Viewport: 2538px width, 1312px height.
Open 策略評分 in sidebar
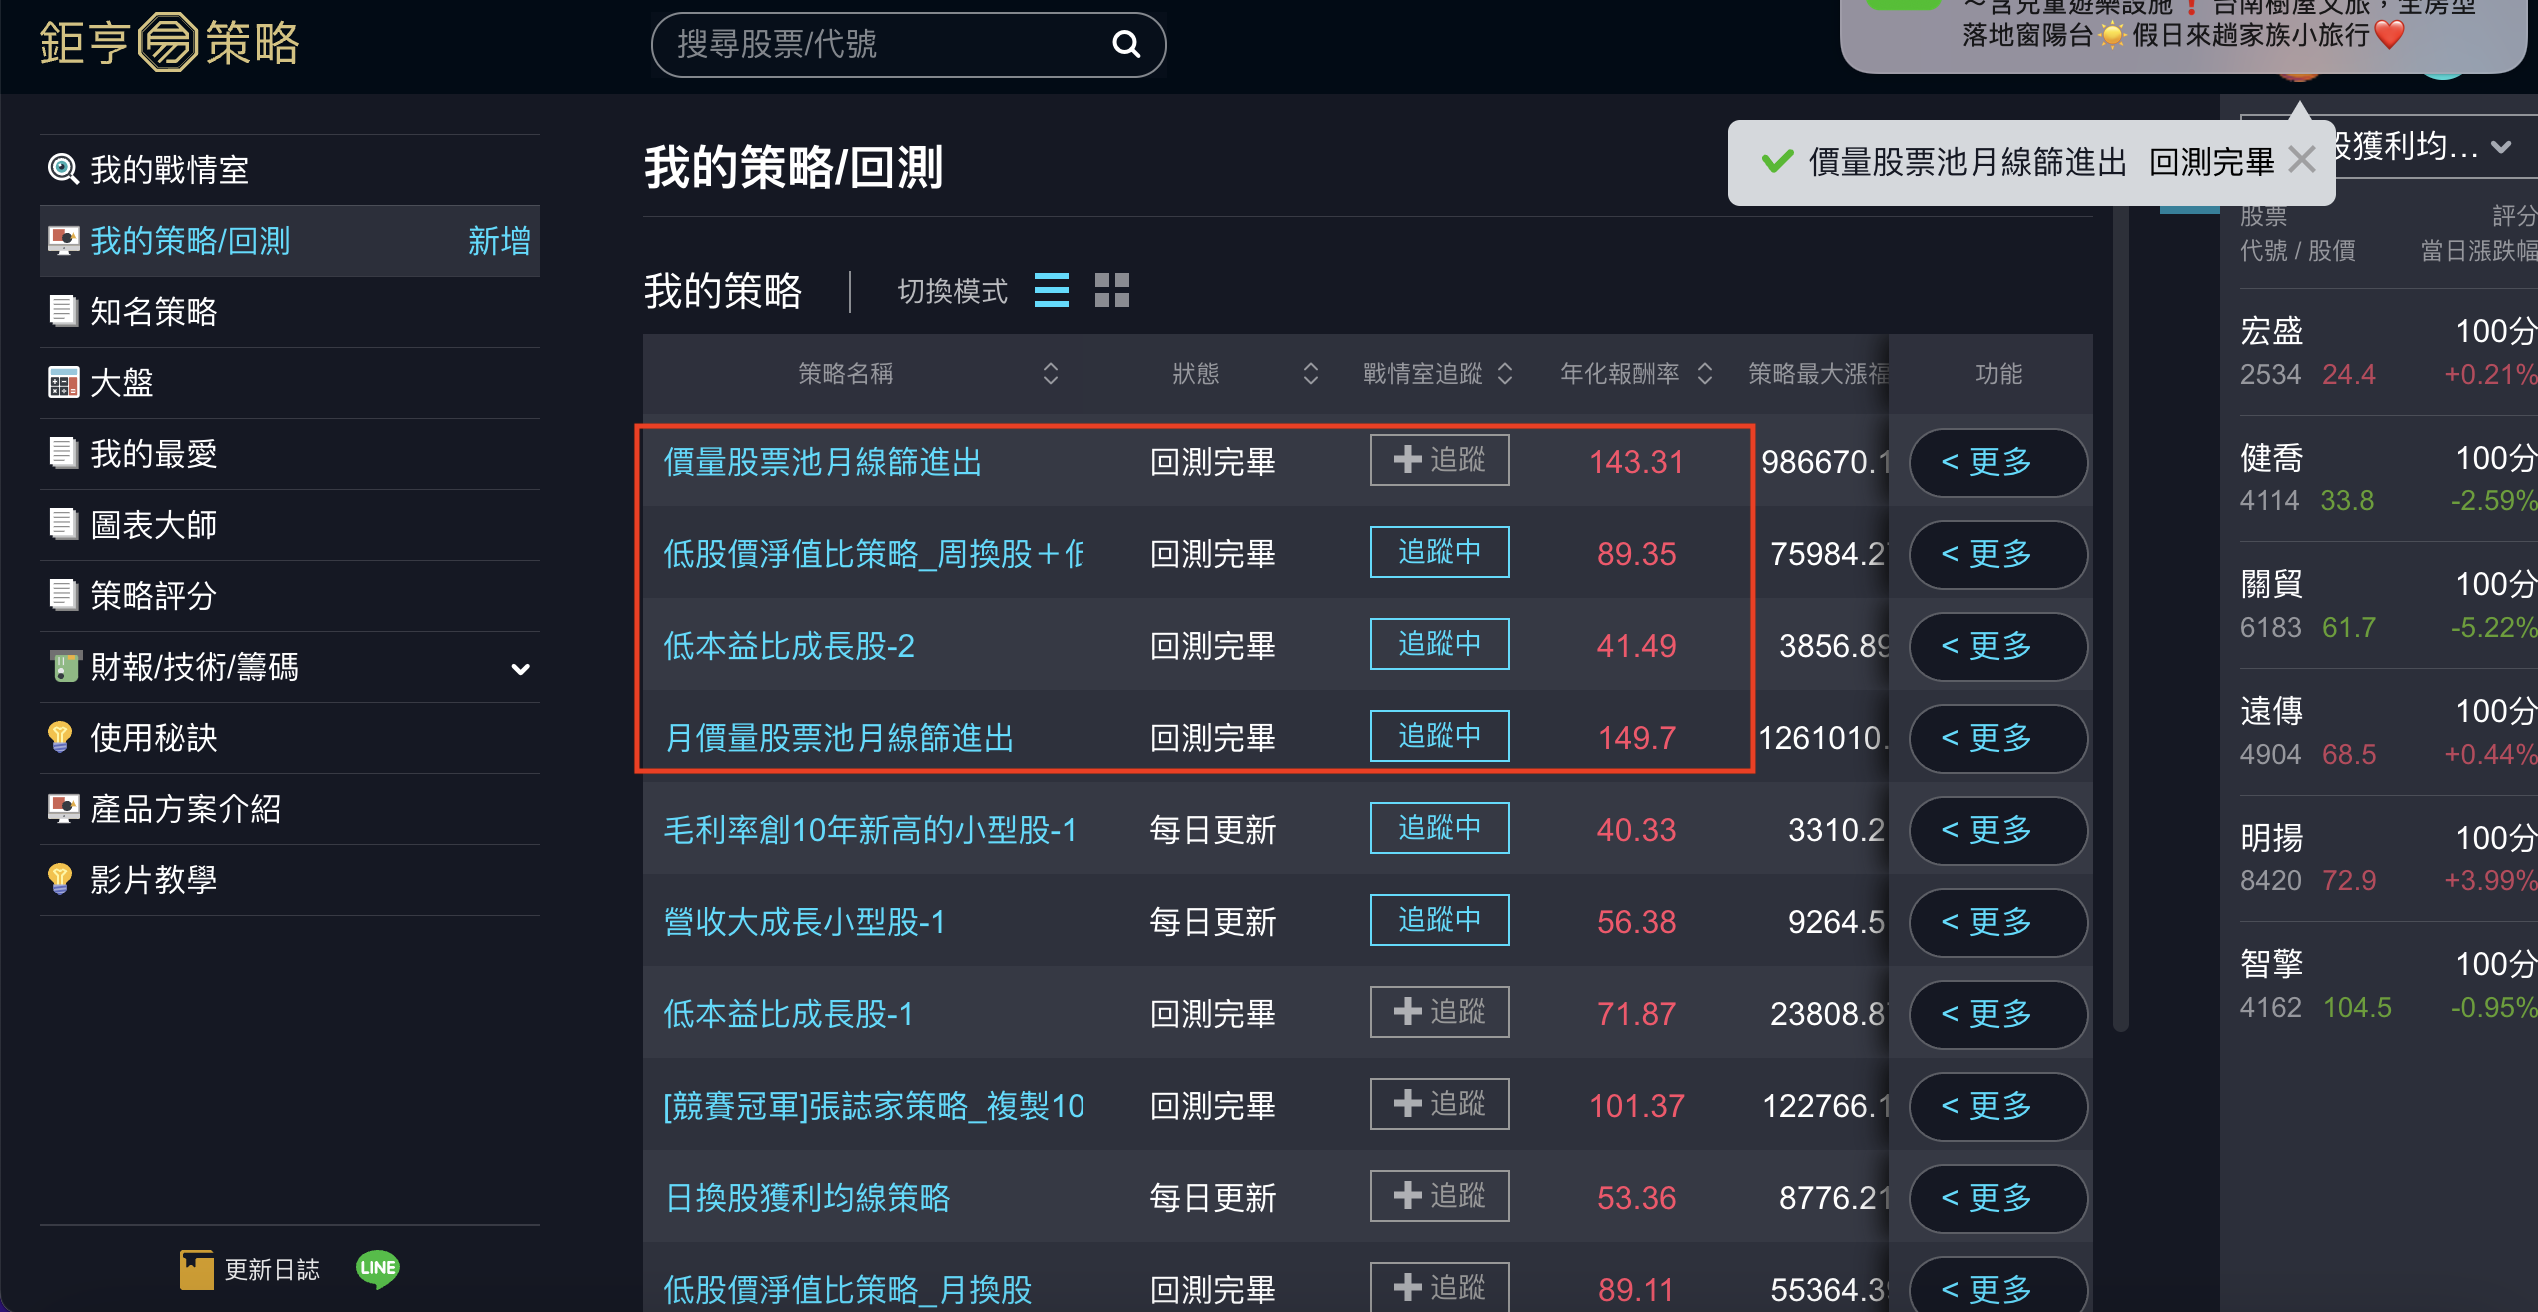154,596
